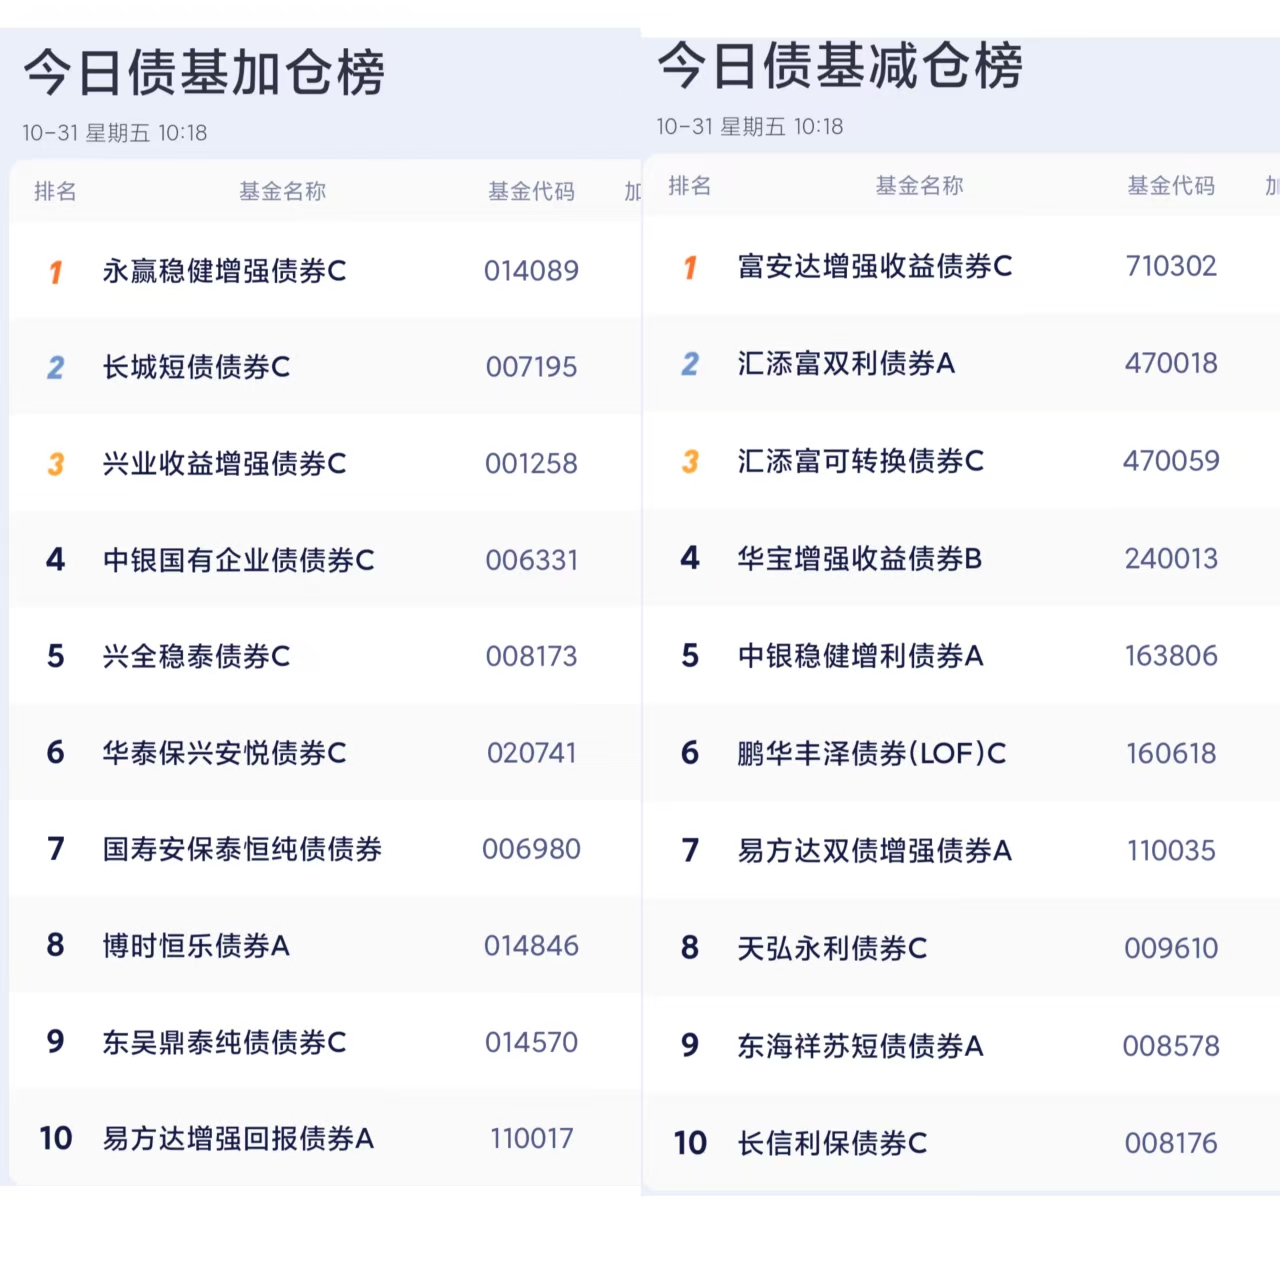
Task: Click fund code 470018
Action: pos(1171,363)
